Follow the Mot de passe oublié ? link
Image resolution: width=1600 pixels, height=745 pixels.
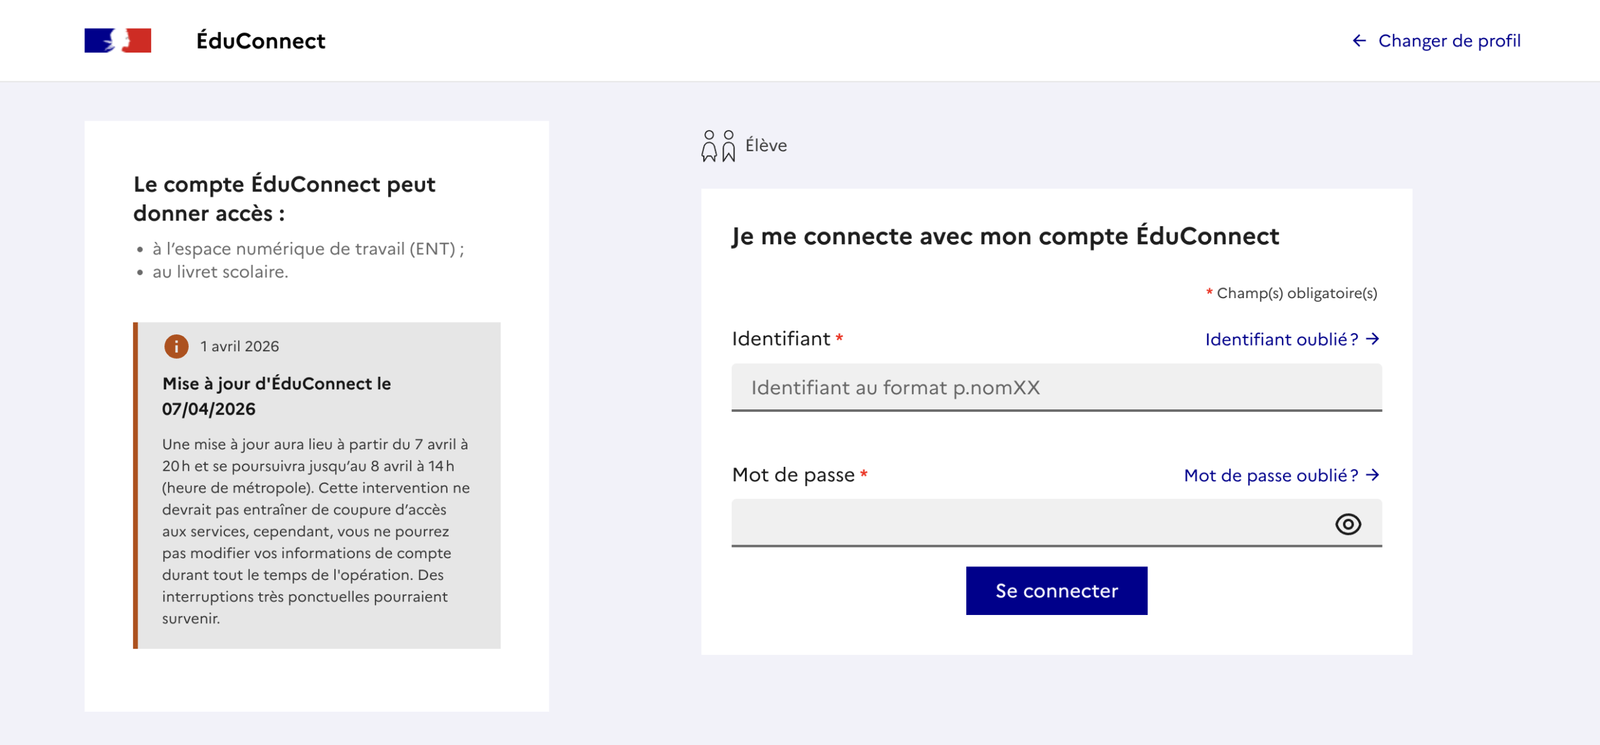click(1270, 476)
